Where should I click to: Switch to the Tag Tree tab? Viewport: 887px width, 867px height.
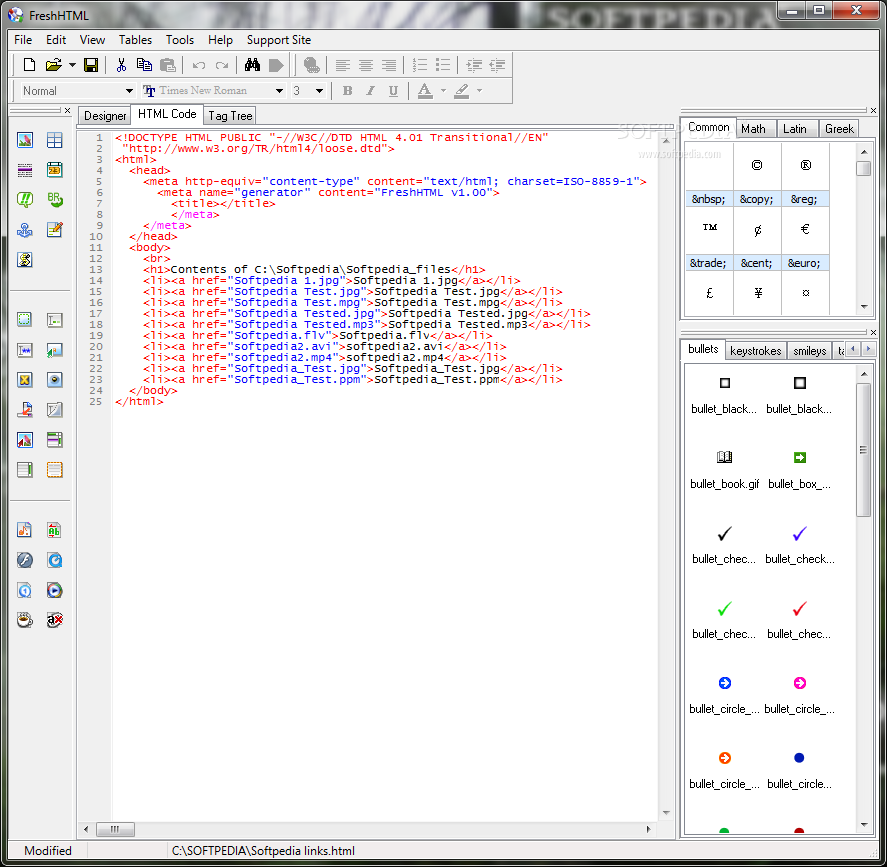coord(230,116)
